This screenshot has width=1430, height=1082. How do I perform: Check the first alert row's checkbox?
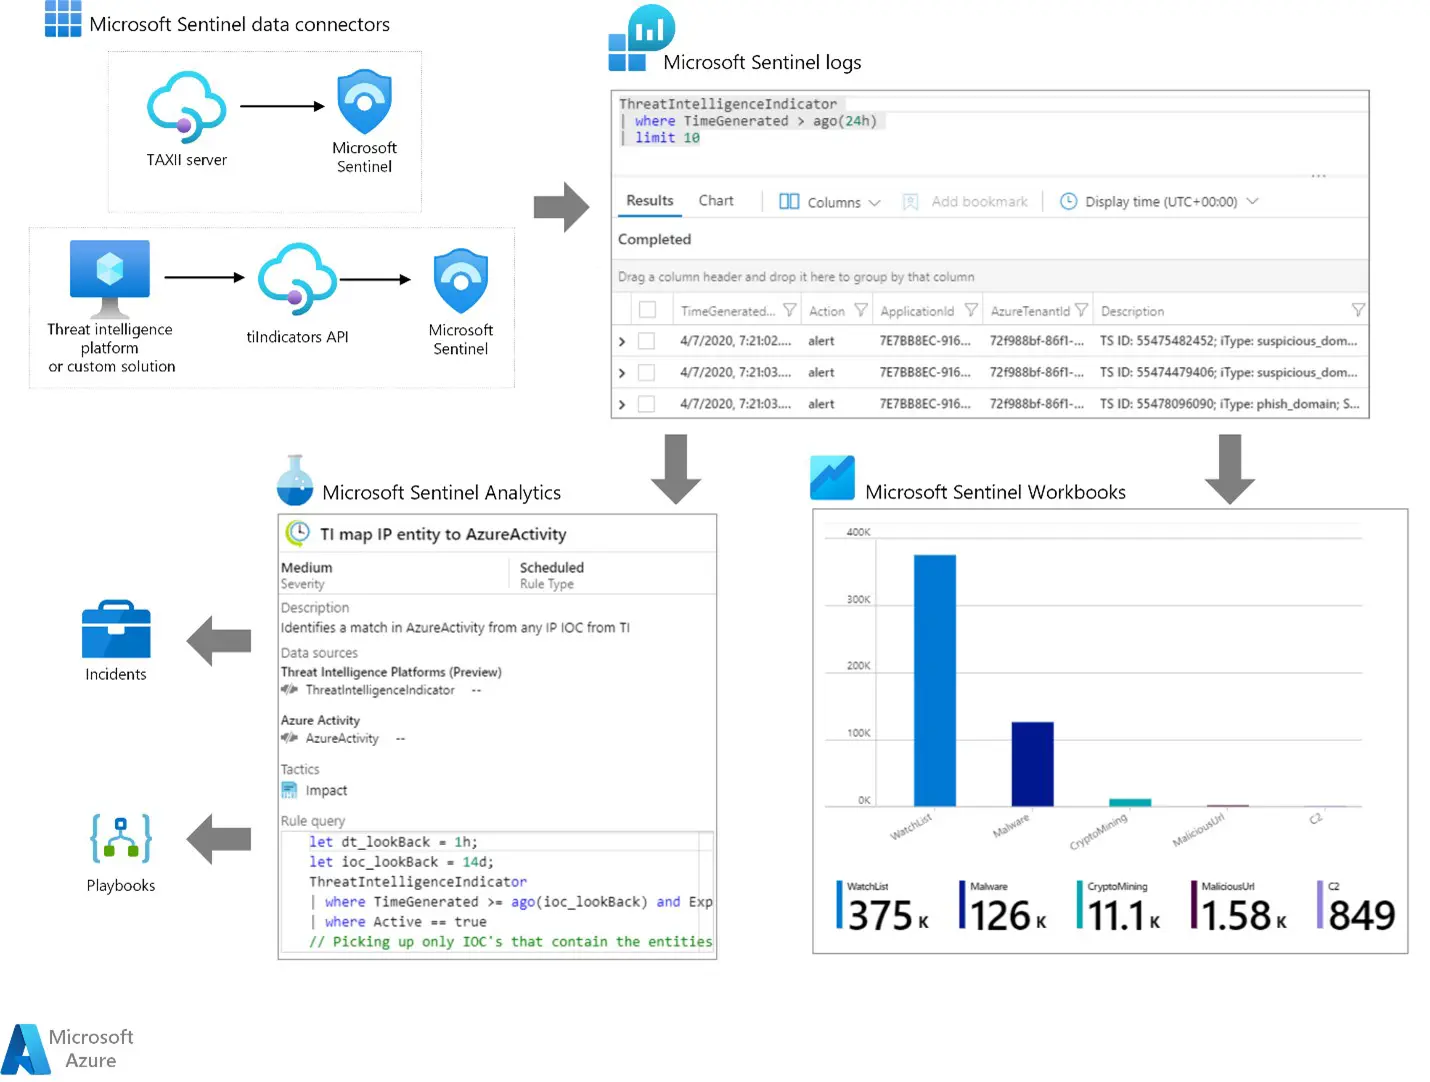click(x=646, y=340)
